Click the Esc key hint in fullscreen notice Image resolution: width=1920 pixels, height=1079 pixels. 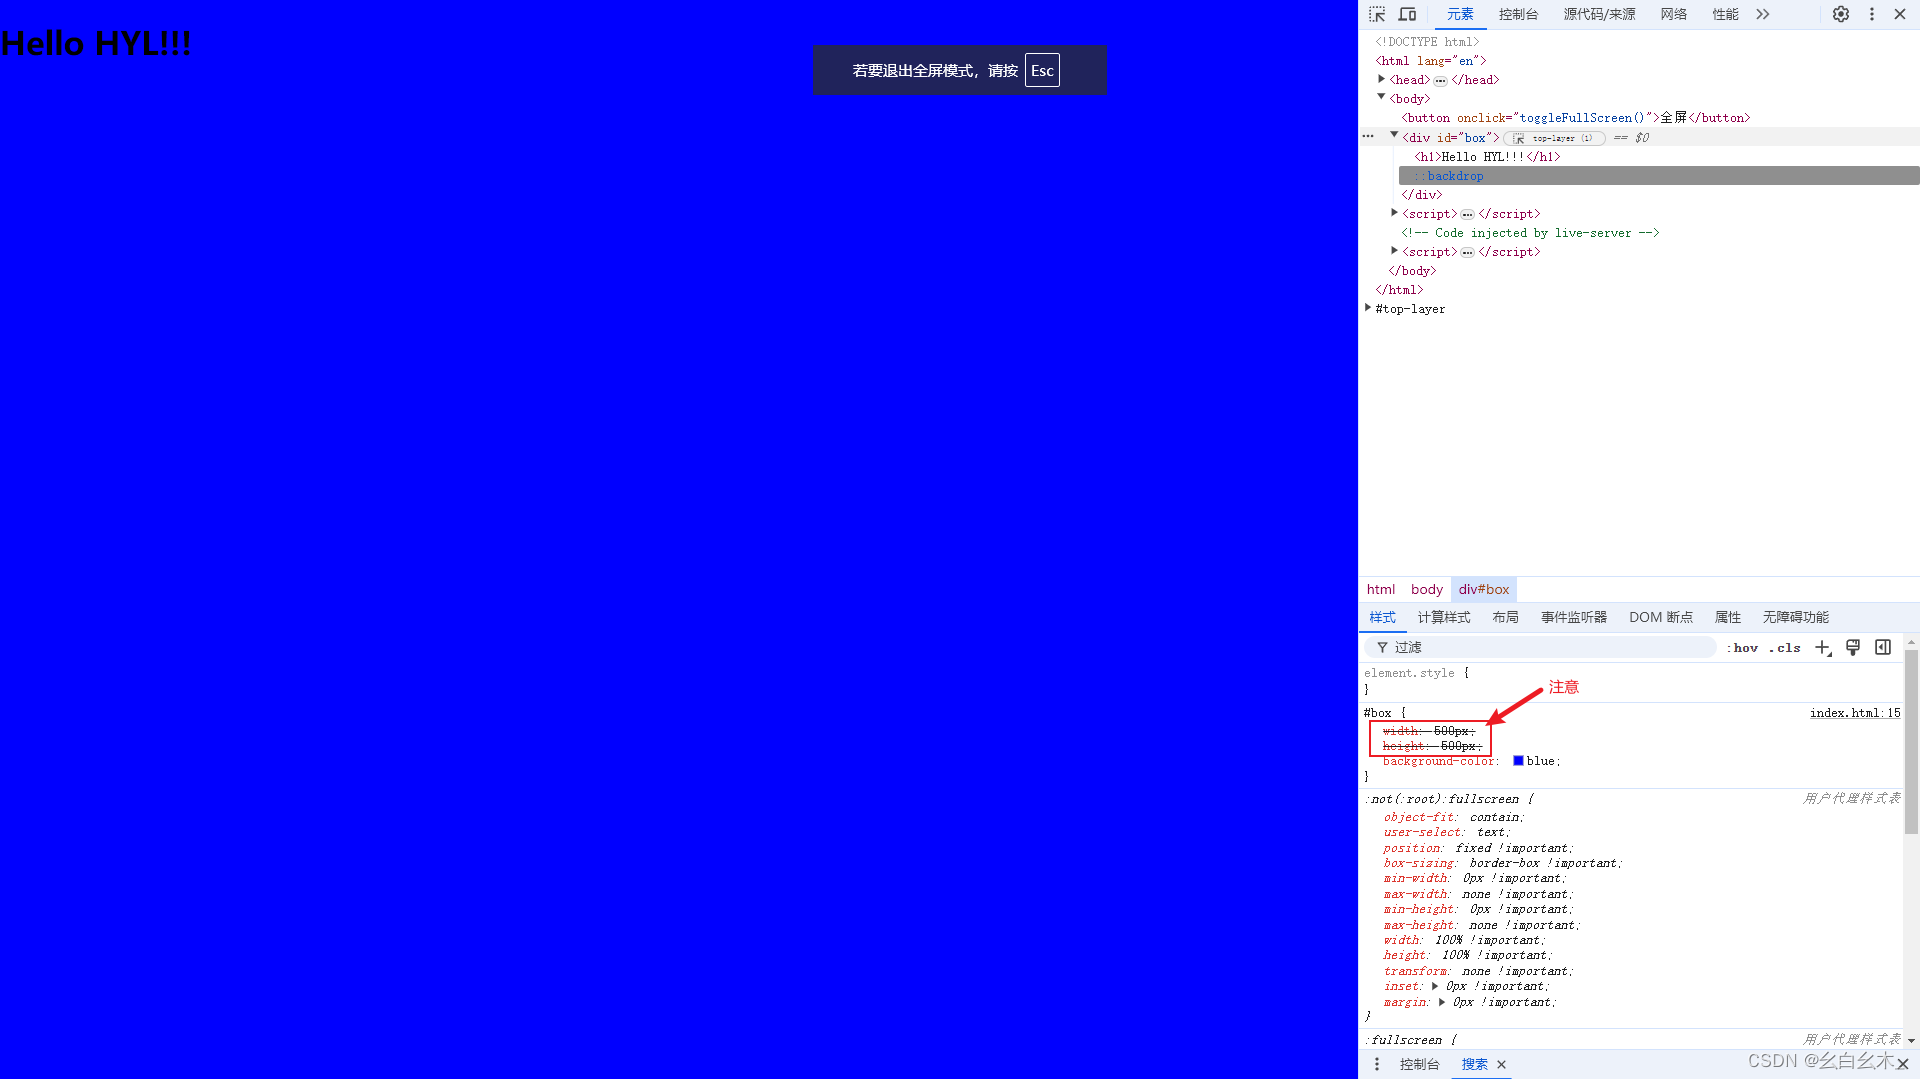click(x=1042, y=70)
